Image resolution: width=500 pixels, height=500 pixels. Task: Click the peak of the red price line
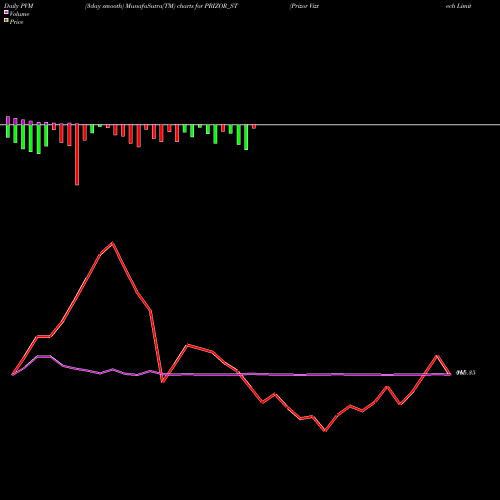(113, 243)
